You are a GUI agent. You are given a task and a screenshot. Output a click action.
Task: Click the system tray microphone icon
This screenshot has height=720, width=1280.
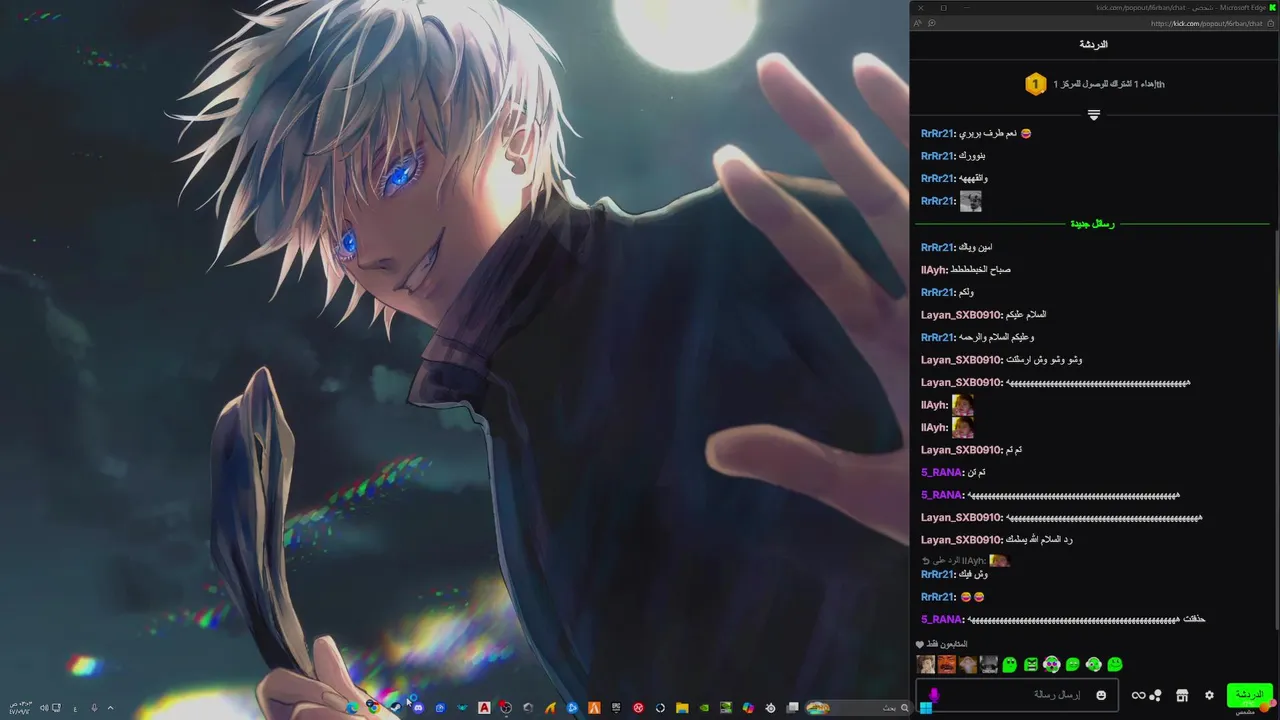click(x=94, y=708)
